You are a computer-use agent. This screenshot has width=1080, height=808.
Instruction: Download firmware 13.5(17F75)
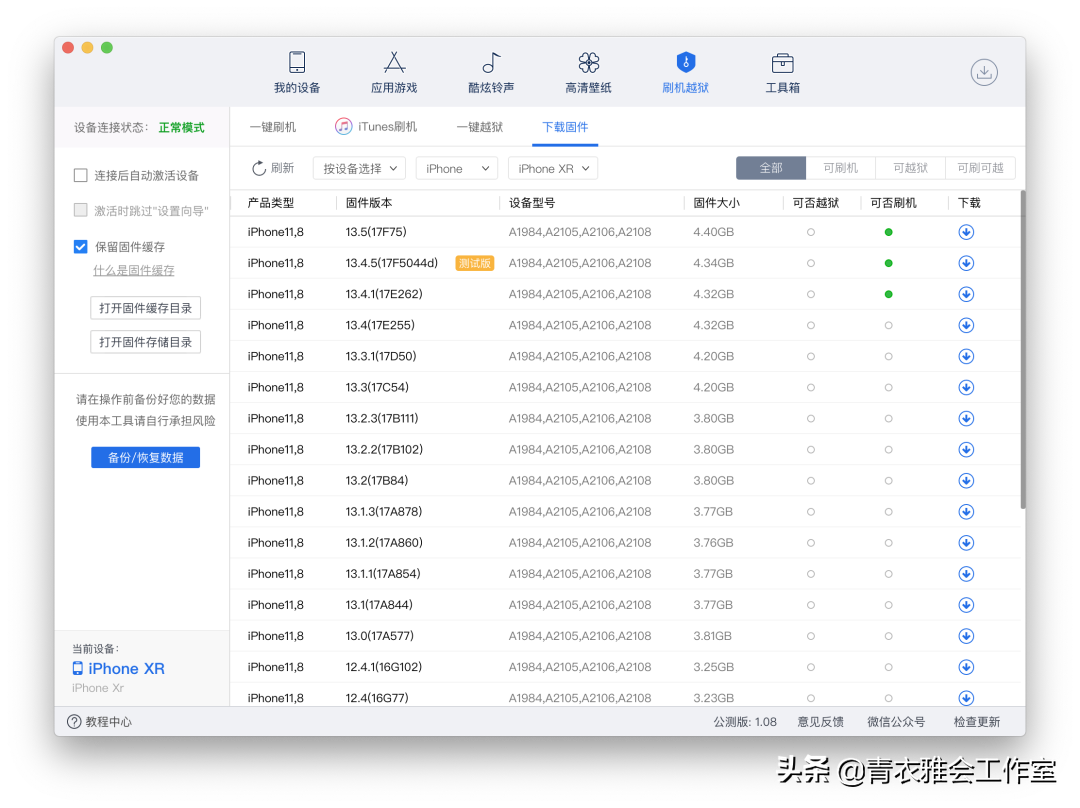[x=966, y=232]
